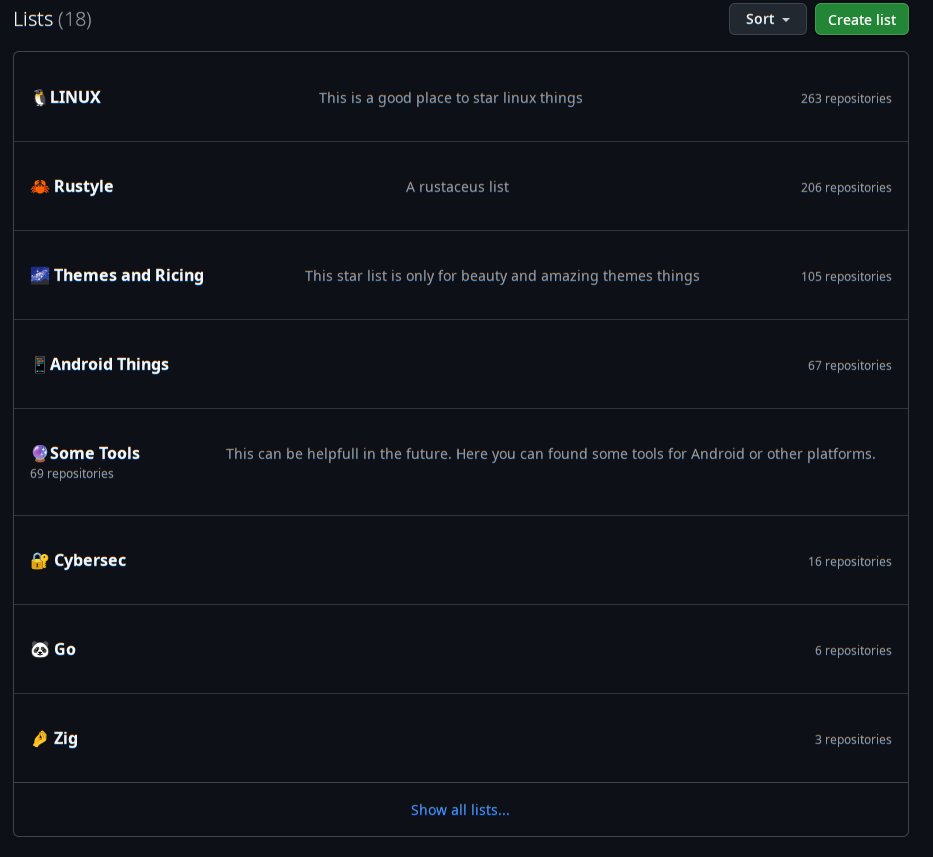The width and height of the screenshot is (933, 857).
Task: Click Show all lists link
Action: tap(460, 810)
